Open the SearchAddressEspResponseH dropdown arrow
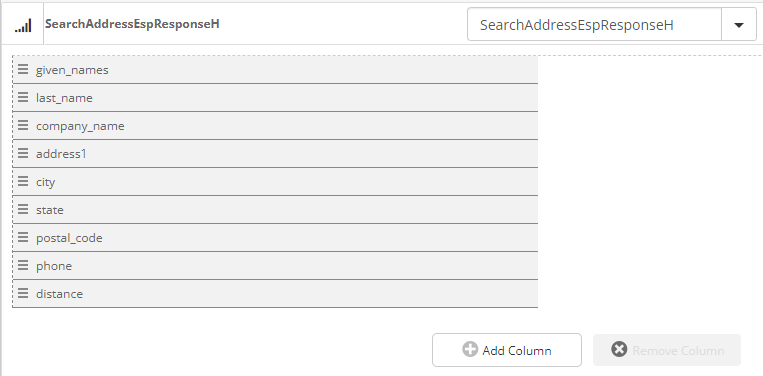763x376 pixels. (739, 25)
